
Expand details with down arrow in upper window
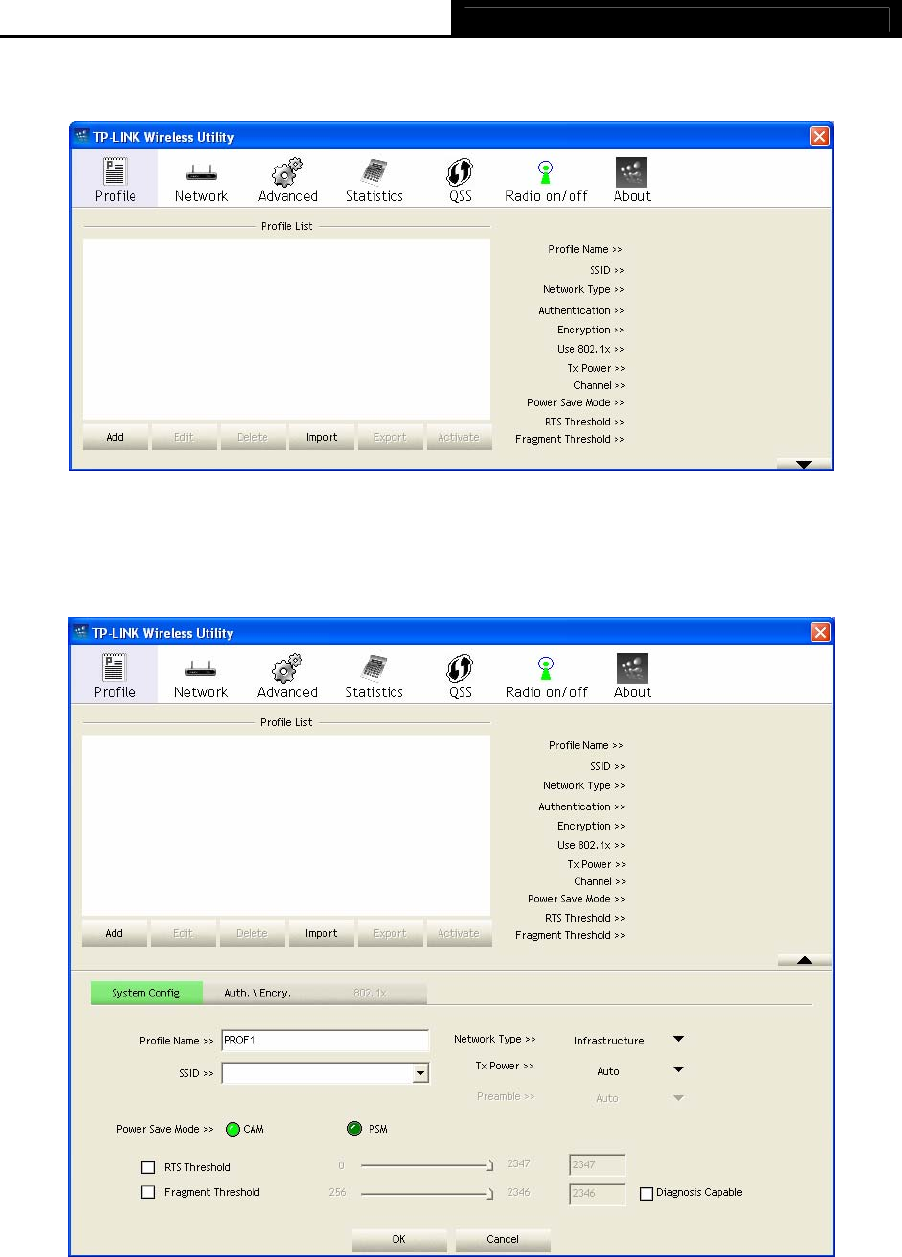pos(804,464)
